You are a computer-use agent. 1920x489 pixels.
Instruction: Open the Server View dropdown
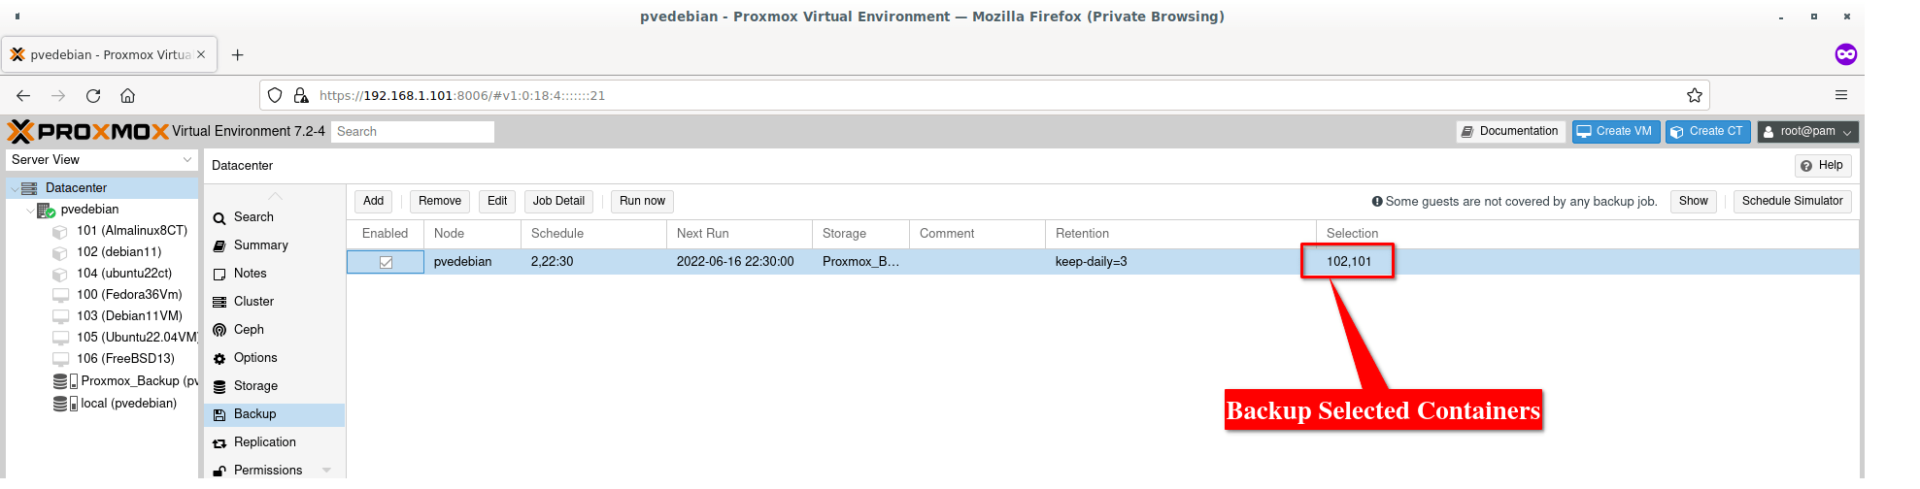tap(101, 160)
